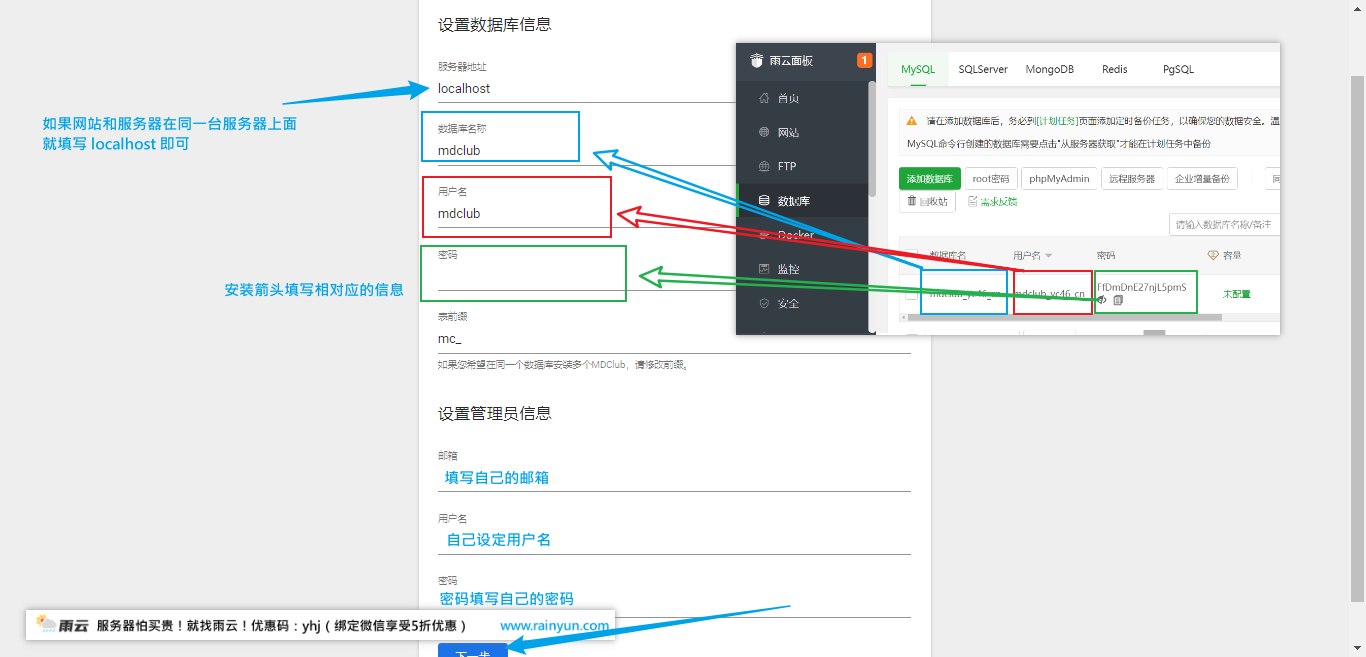The height and width of the screenshot is (657, 1366).
Task: Click the 密码 column header
Action: coord(1106,255)
